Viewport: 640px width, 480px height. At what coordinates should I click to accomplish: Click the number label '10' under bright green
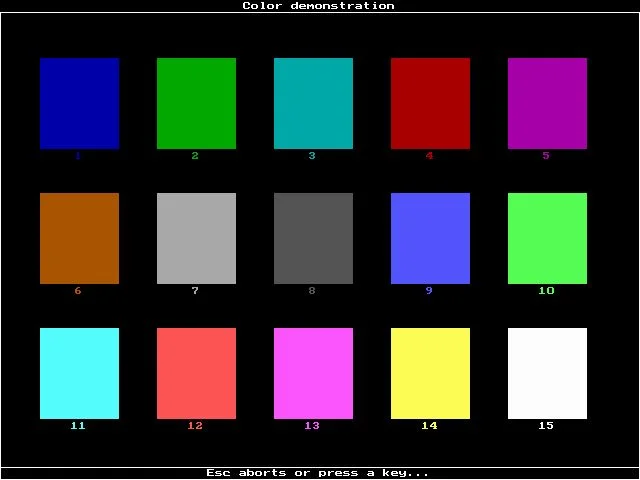point(546,291)
